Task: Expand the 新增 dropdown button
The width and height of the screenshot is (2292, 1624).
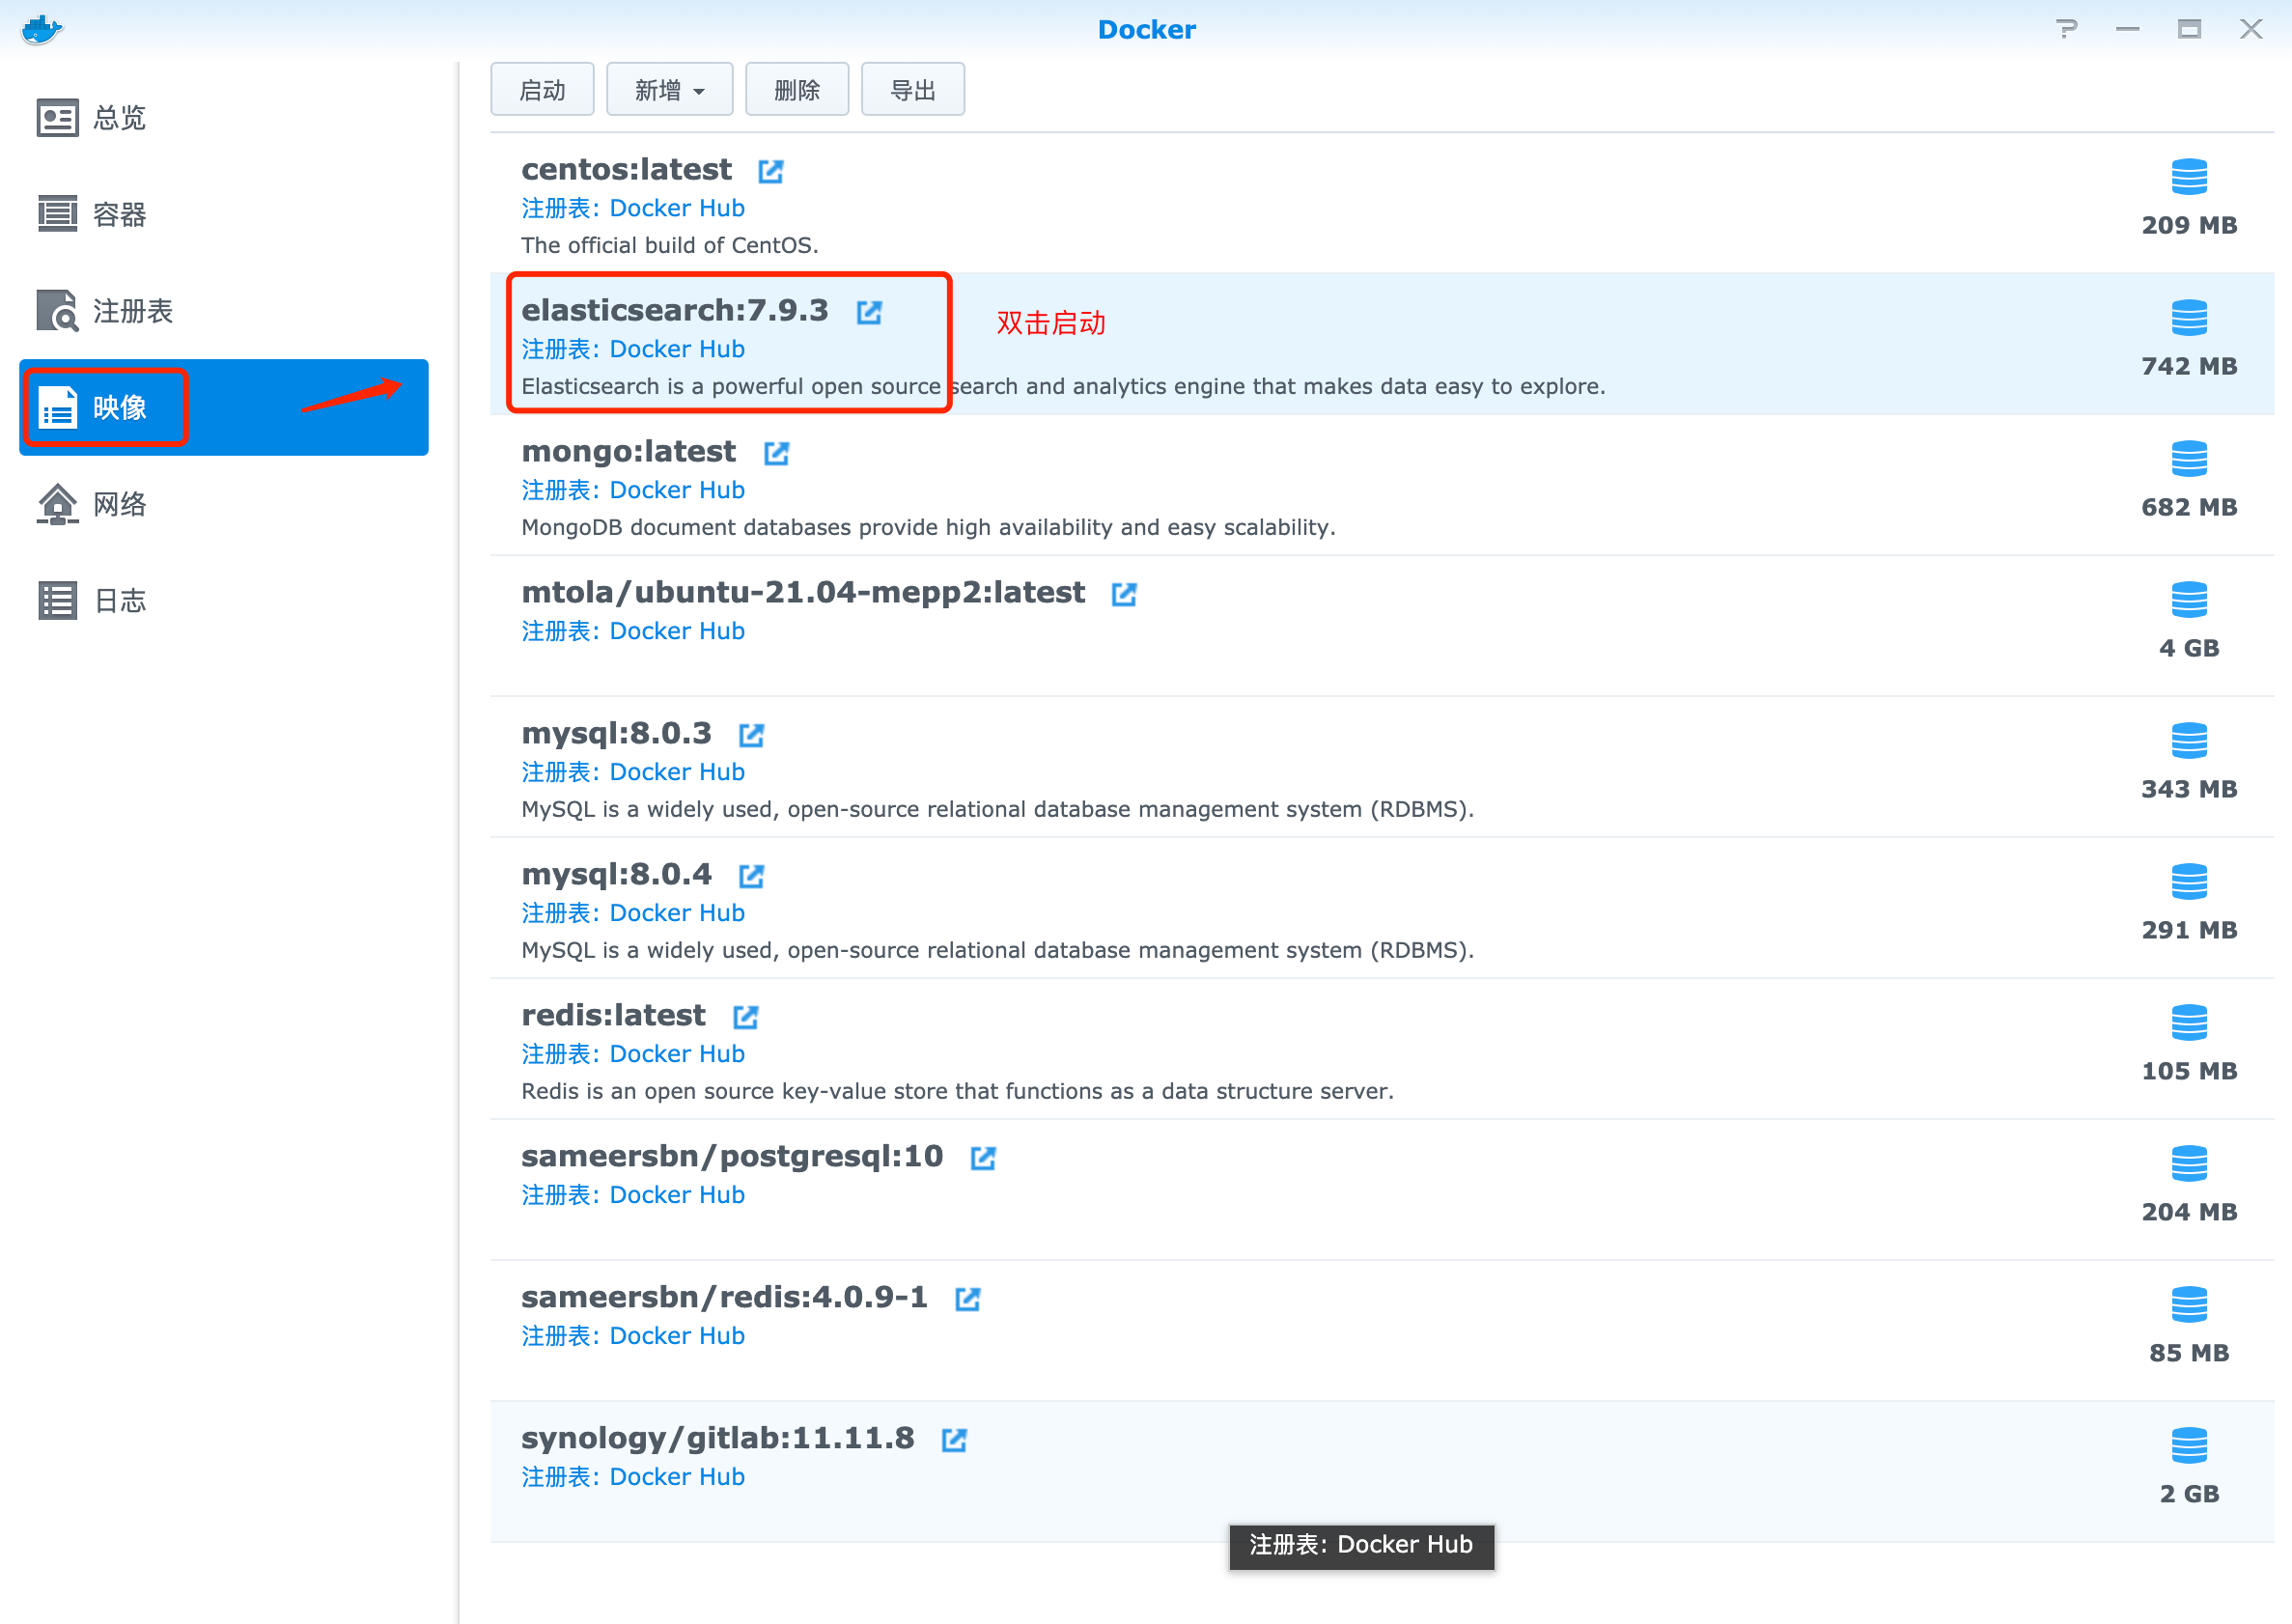Action: pos(669,90)
